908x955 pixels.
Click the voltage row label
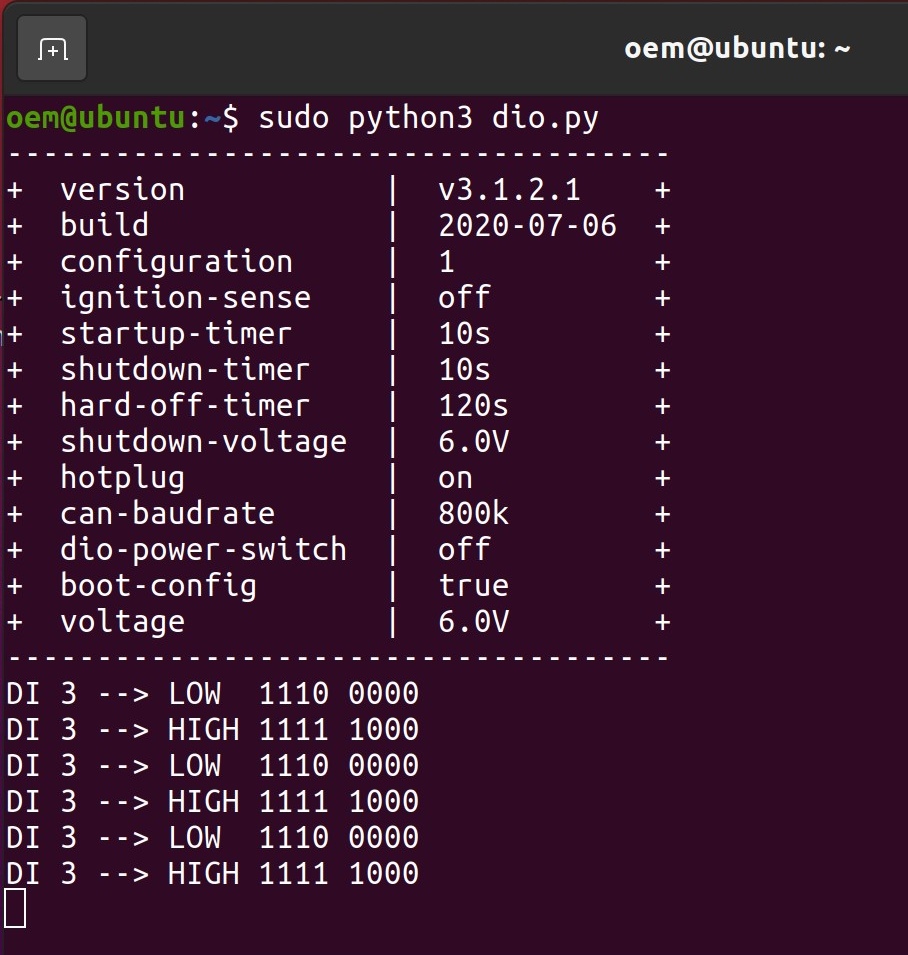(x=122, y=622)
